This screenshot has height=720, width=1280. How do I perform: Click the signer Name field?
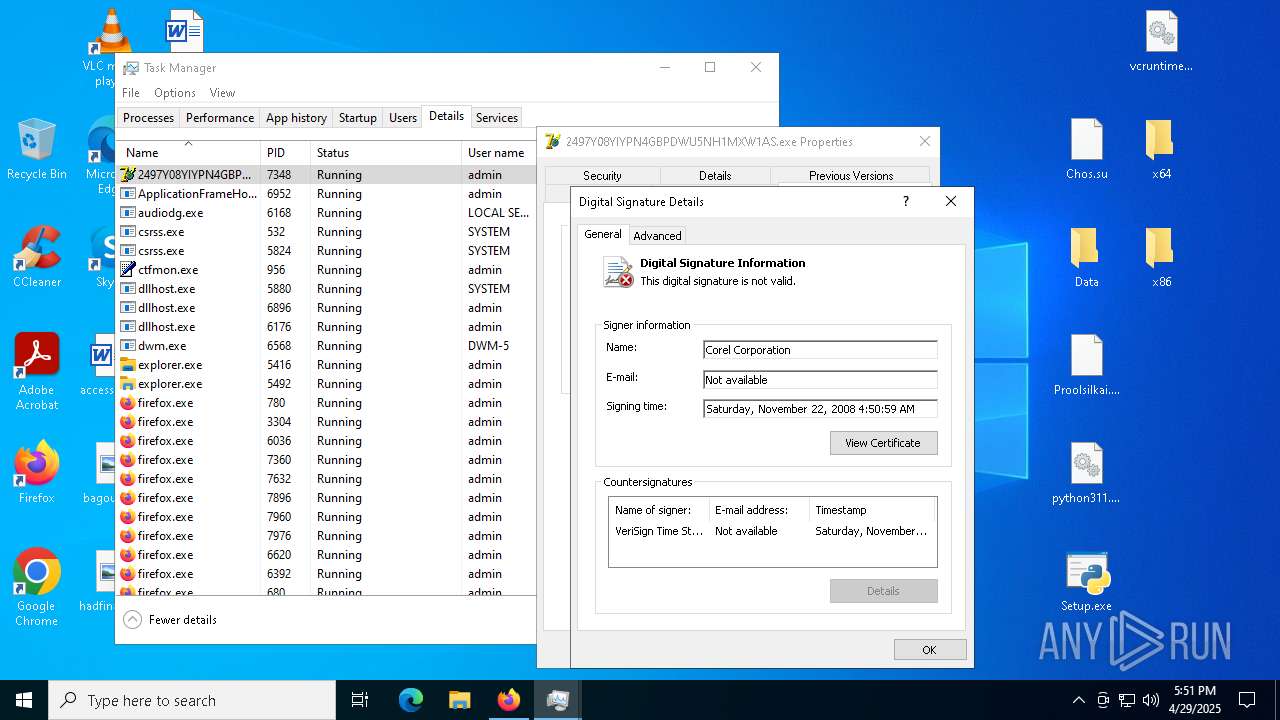[820, 350]
